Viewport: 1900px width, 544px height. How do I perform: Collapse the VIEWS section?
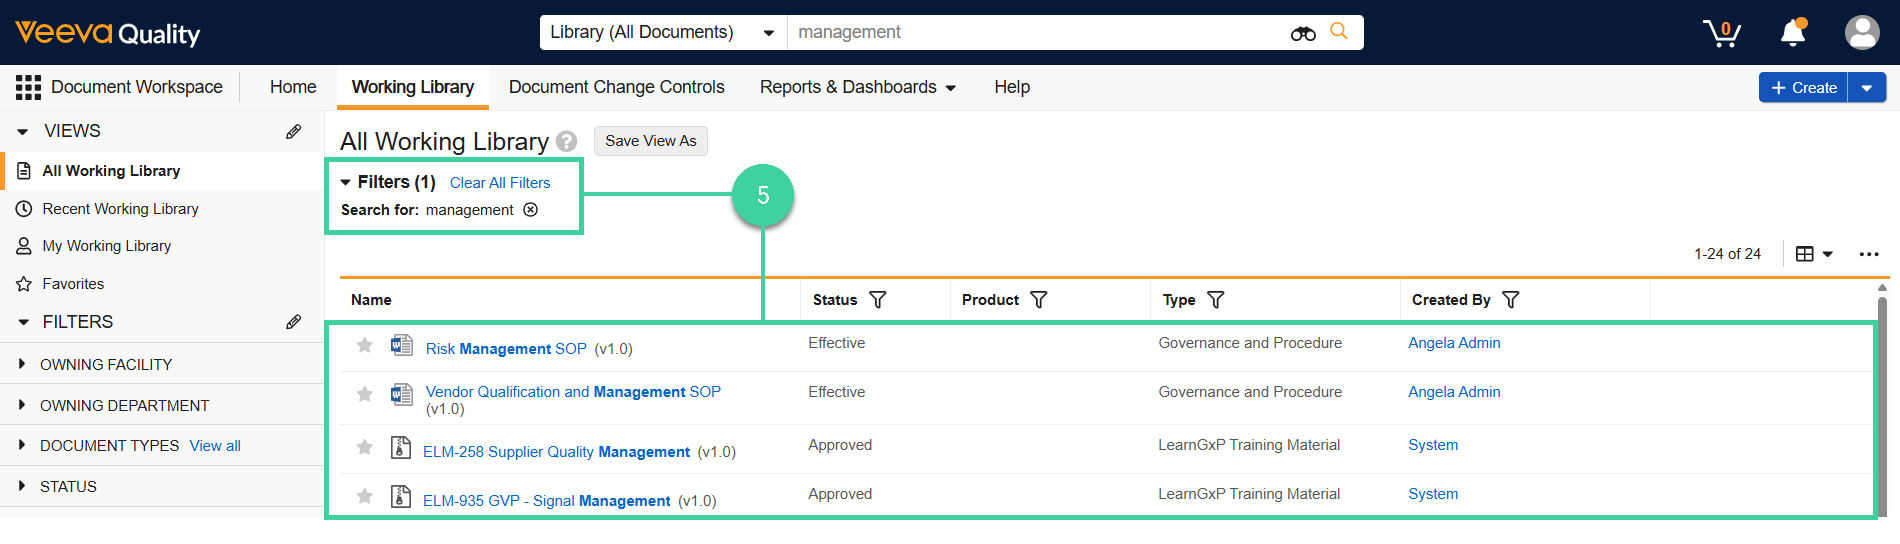22,131
